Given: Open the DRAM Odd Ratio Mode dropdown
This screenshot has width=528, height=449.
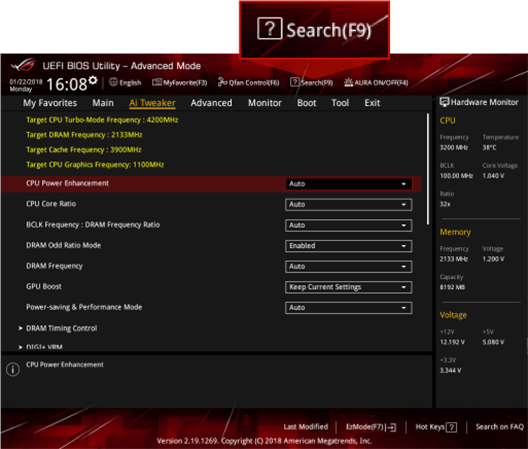Looking at the screenshot, I should point(349,246).
